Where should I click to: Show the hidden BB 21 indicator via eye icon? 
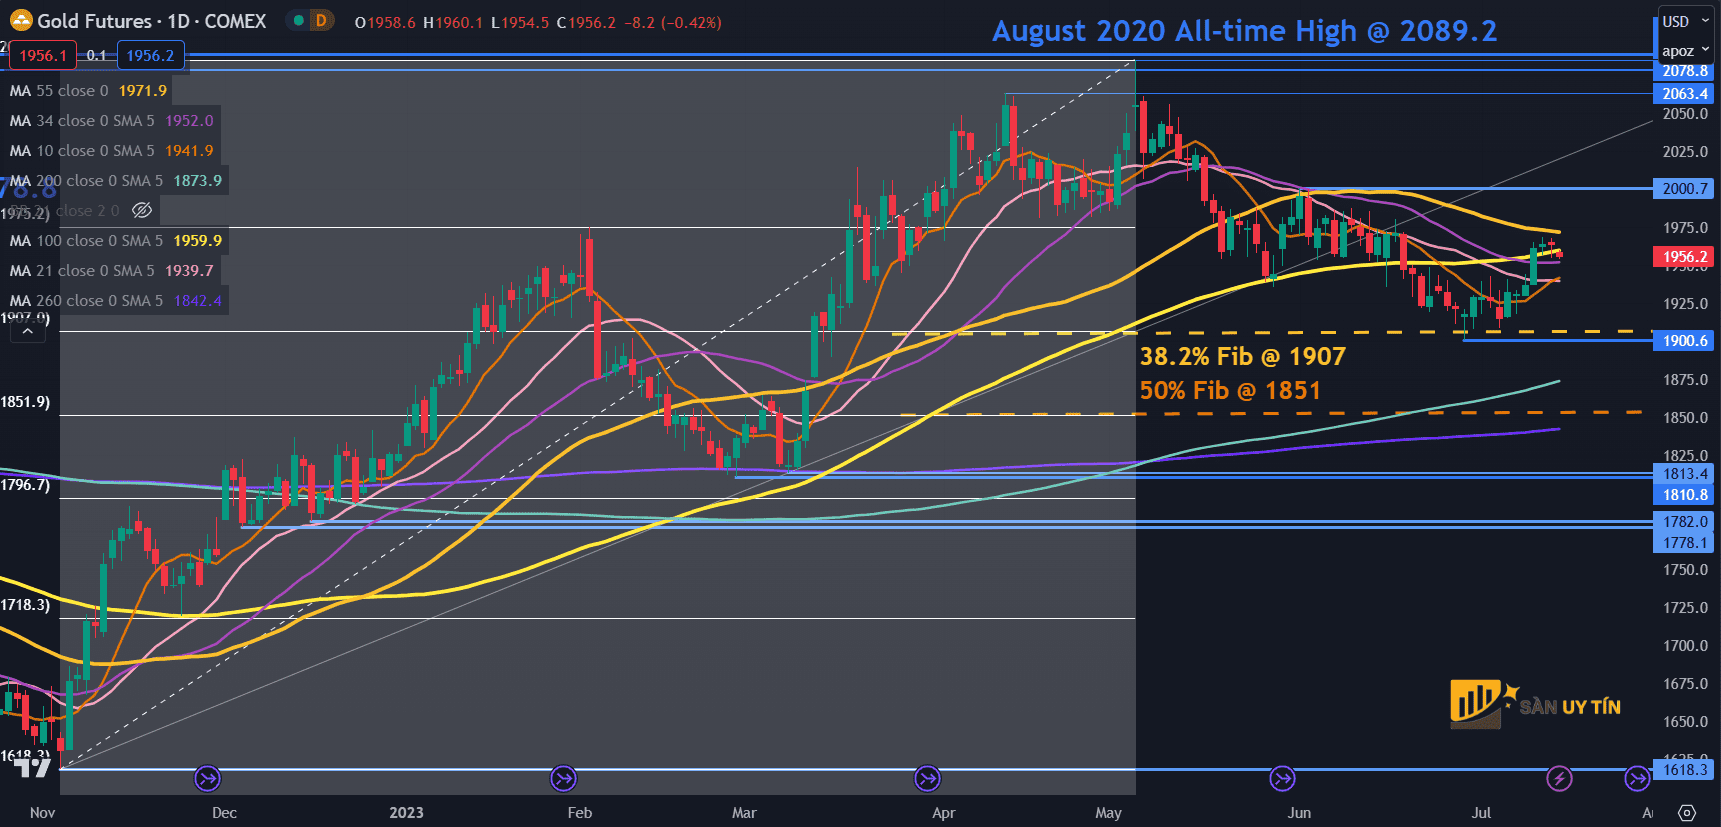[x=142, y=210]
